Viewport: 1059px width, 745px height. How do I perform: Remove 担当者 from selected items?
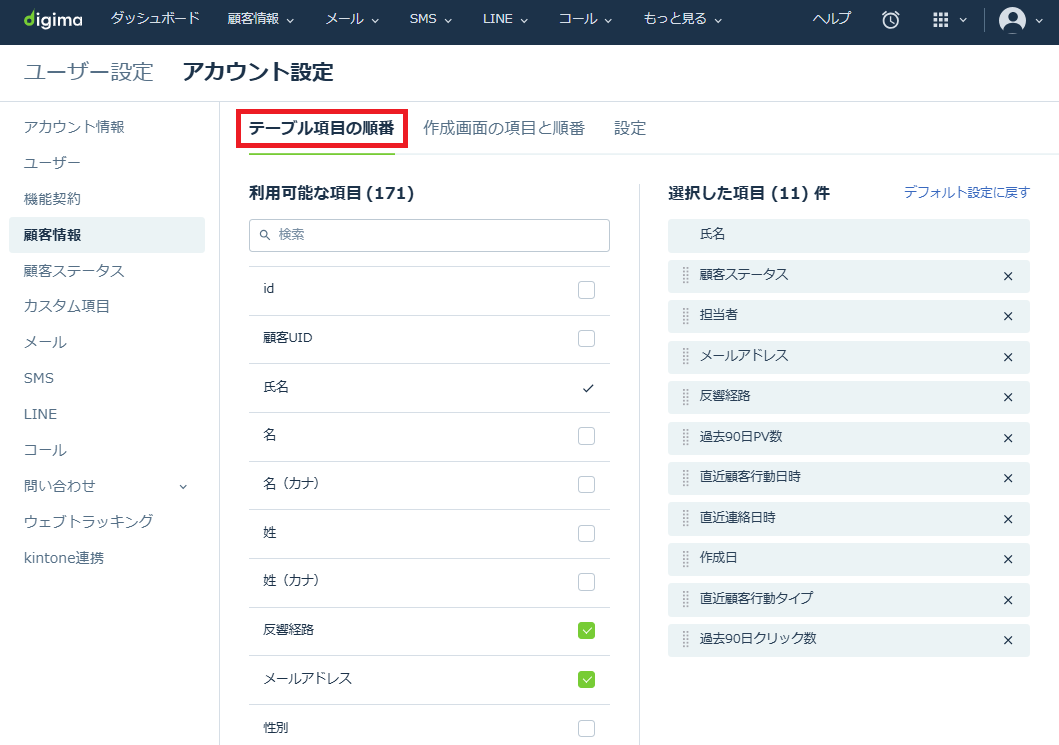tap(1008, 316)
